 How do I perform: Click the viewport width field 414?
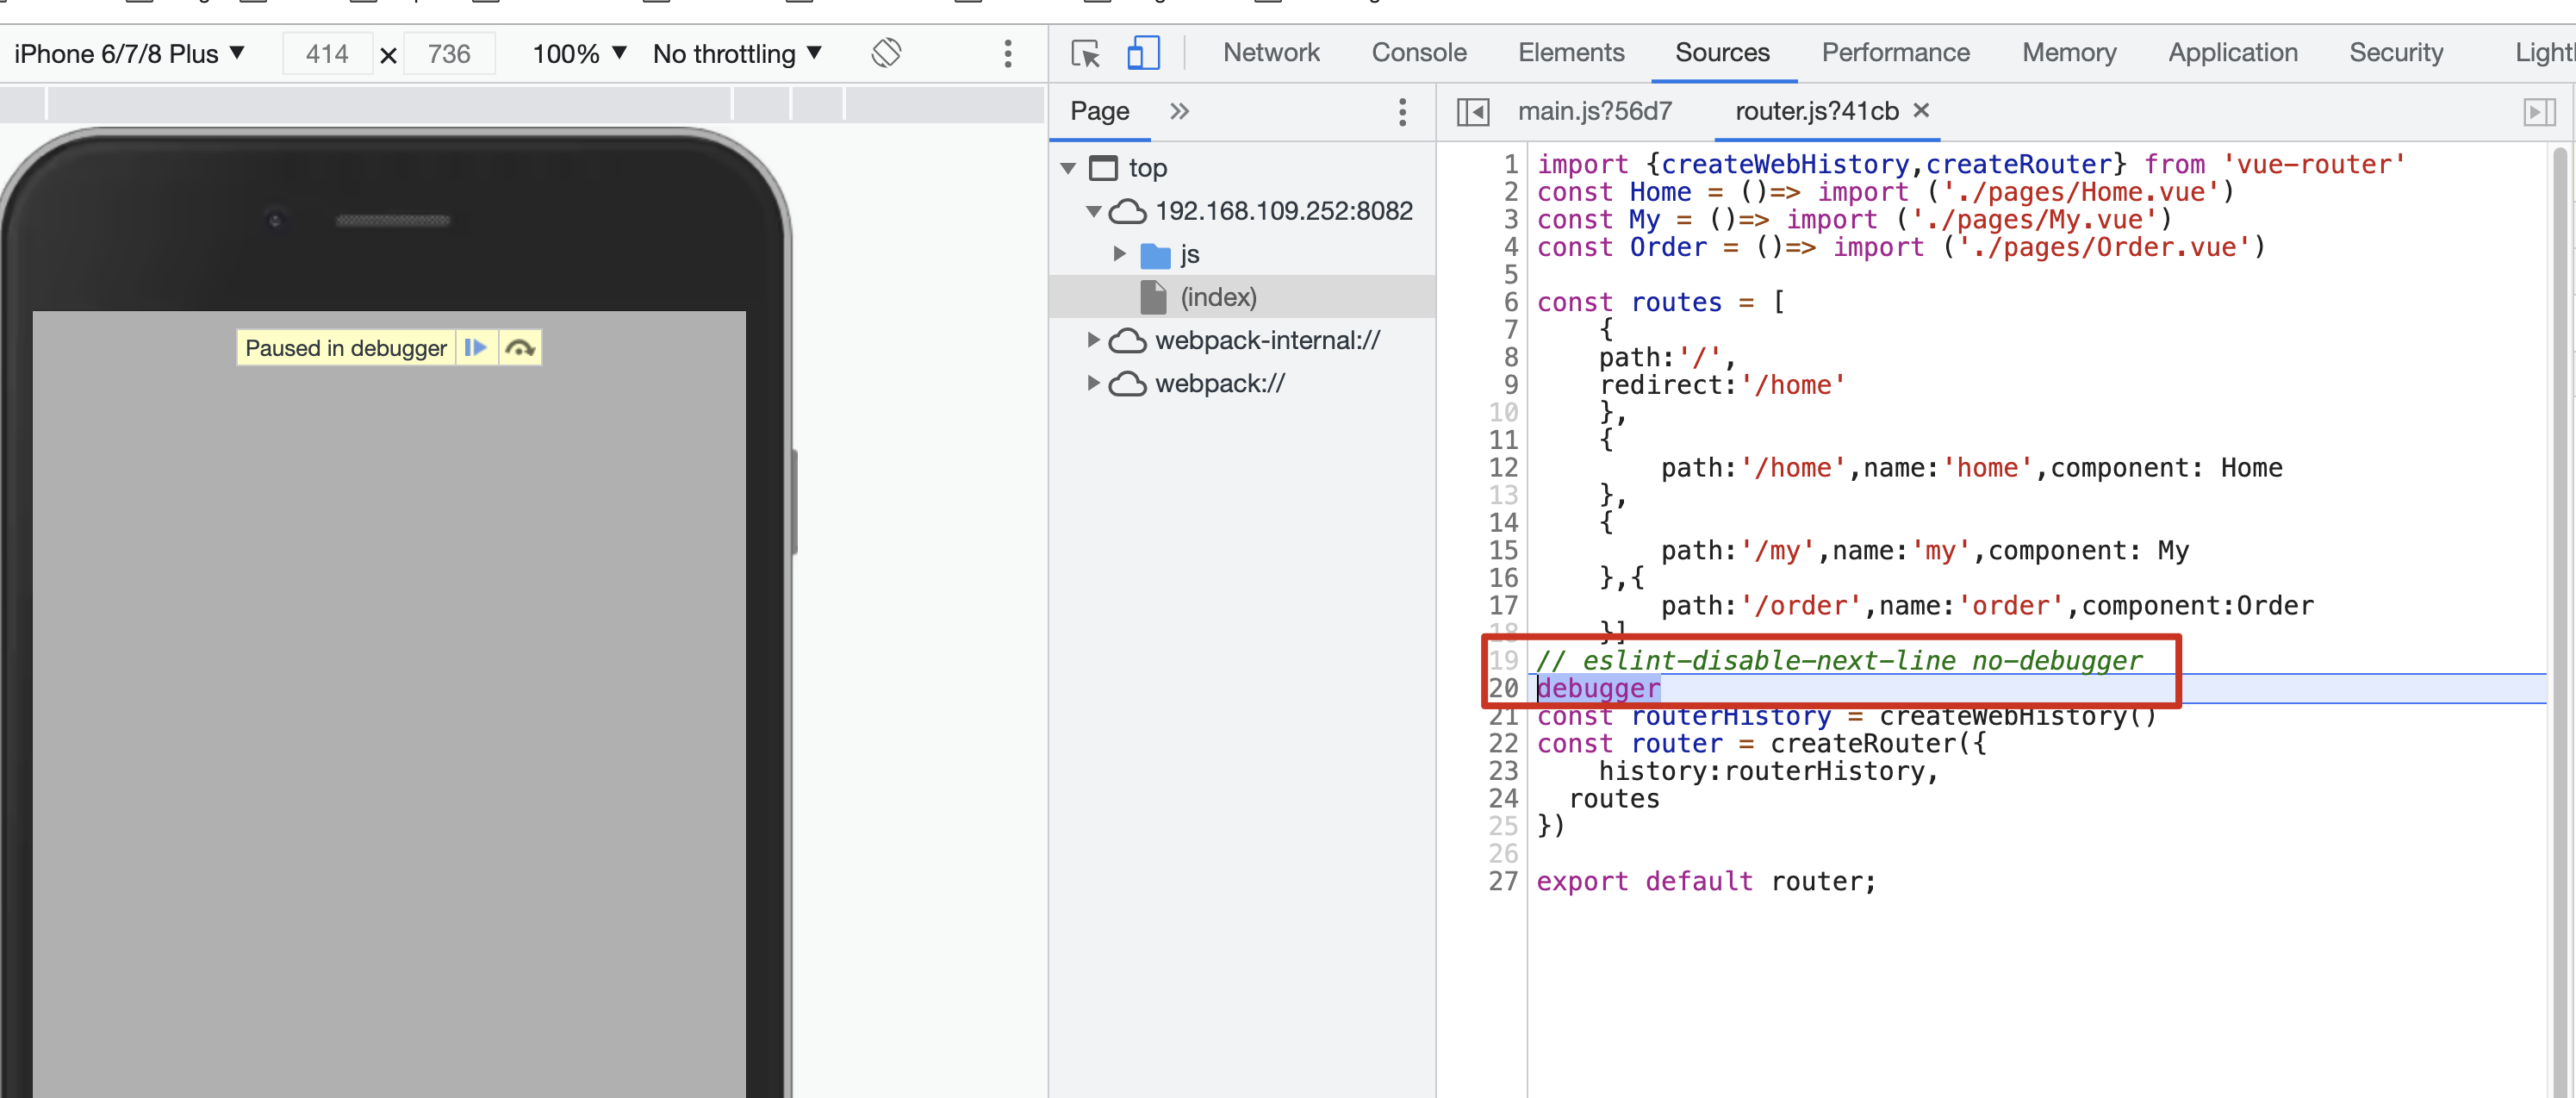tap(327, 53)
